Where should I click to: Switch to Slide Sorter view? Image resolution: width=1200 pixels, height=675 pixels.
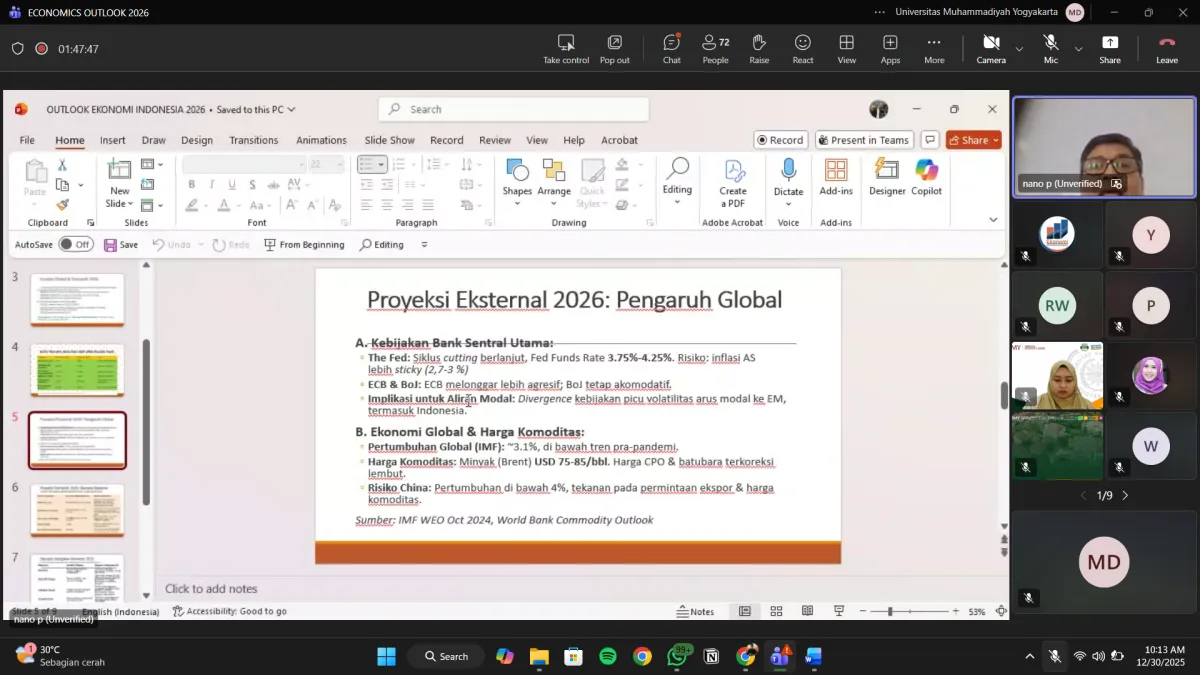pos(776,611)
